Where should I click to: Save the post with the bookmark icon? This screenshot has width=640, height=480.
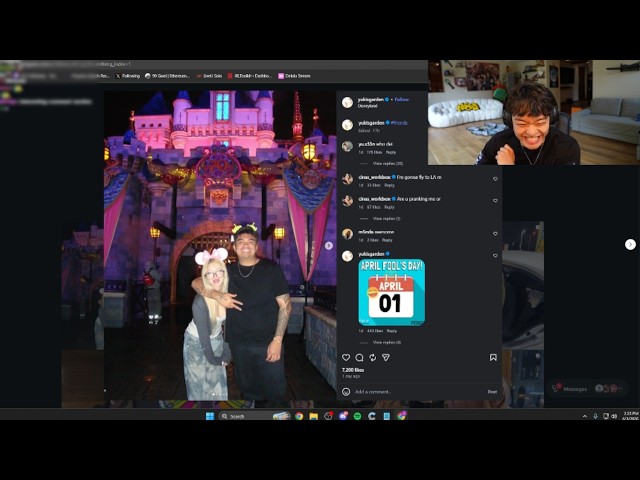click(x=493, y=358)
